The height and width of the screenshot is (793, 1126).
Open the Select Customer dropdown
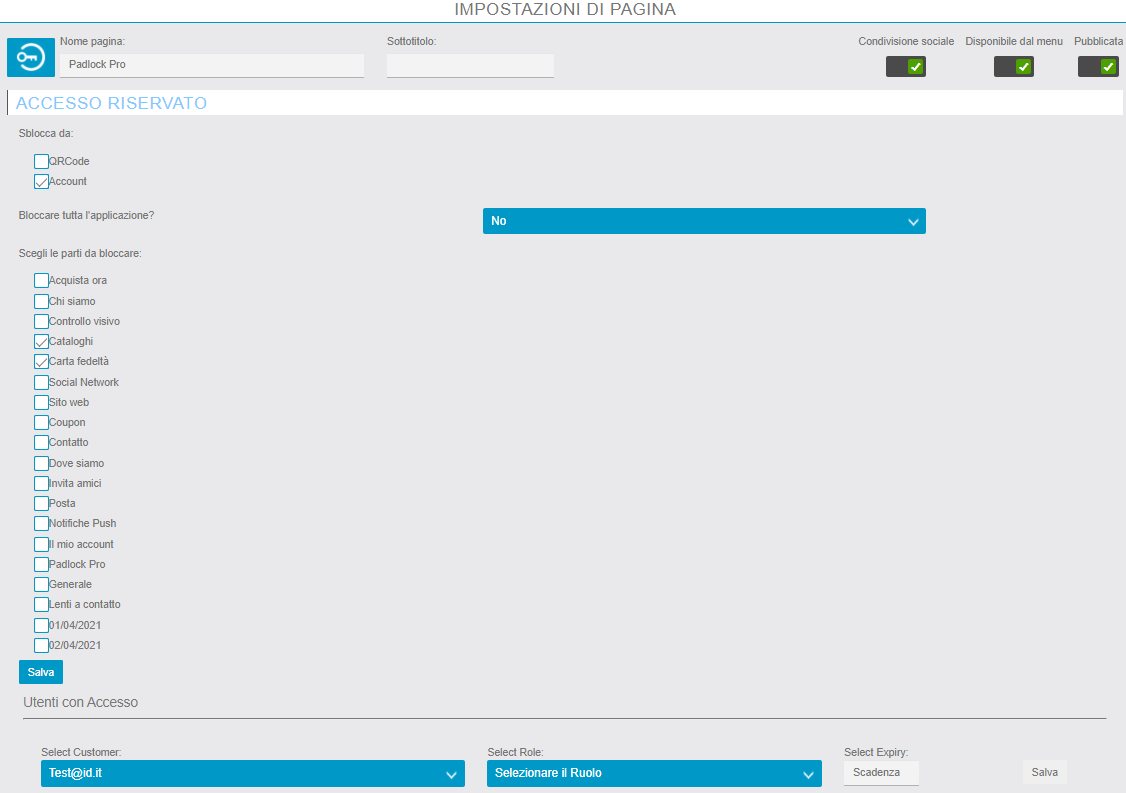[252, 773]
